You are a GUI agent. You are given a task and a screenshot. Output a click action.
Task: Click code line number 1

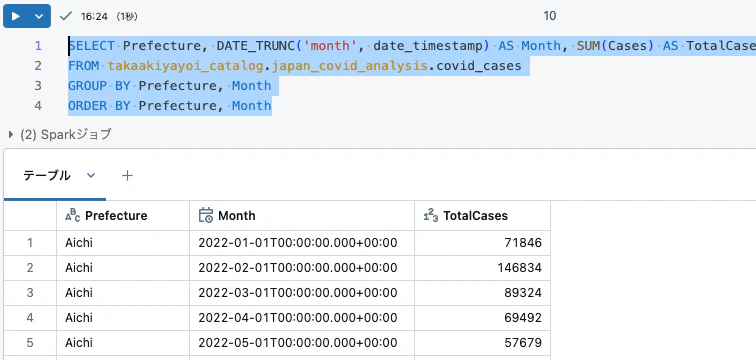pyautogui.click(x=38, y=46)
